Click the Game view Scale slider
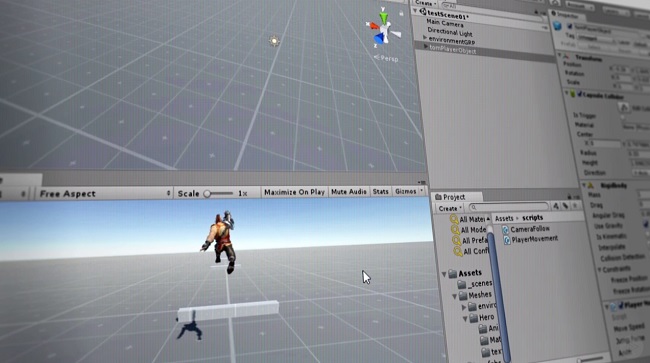 218,194
